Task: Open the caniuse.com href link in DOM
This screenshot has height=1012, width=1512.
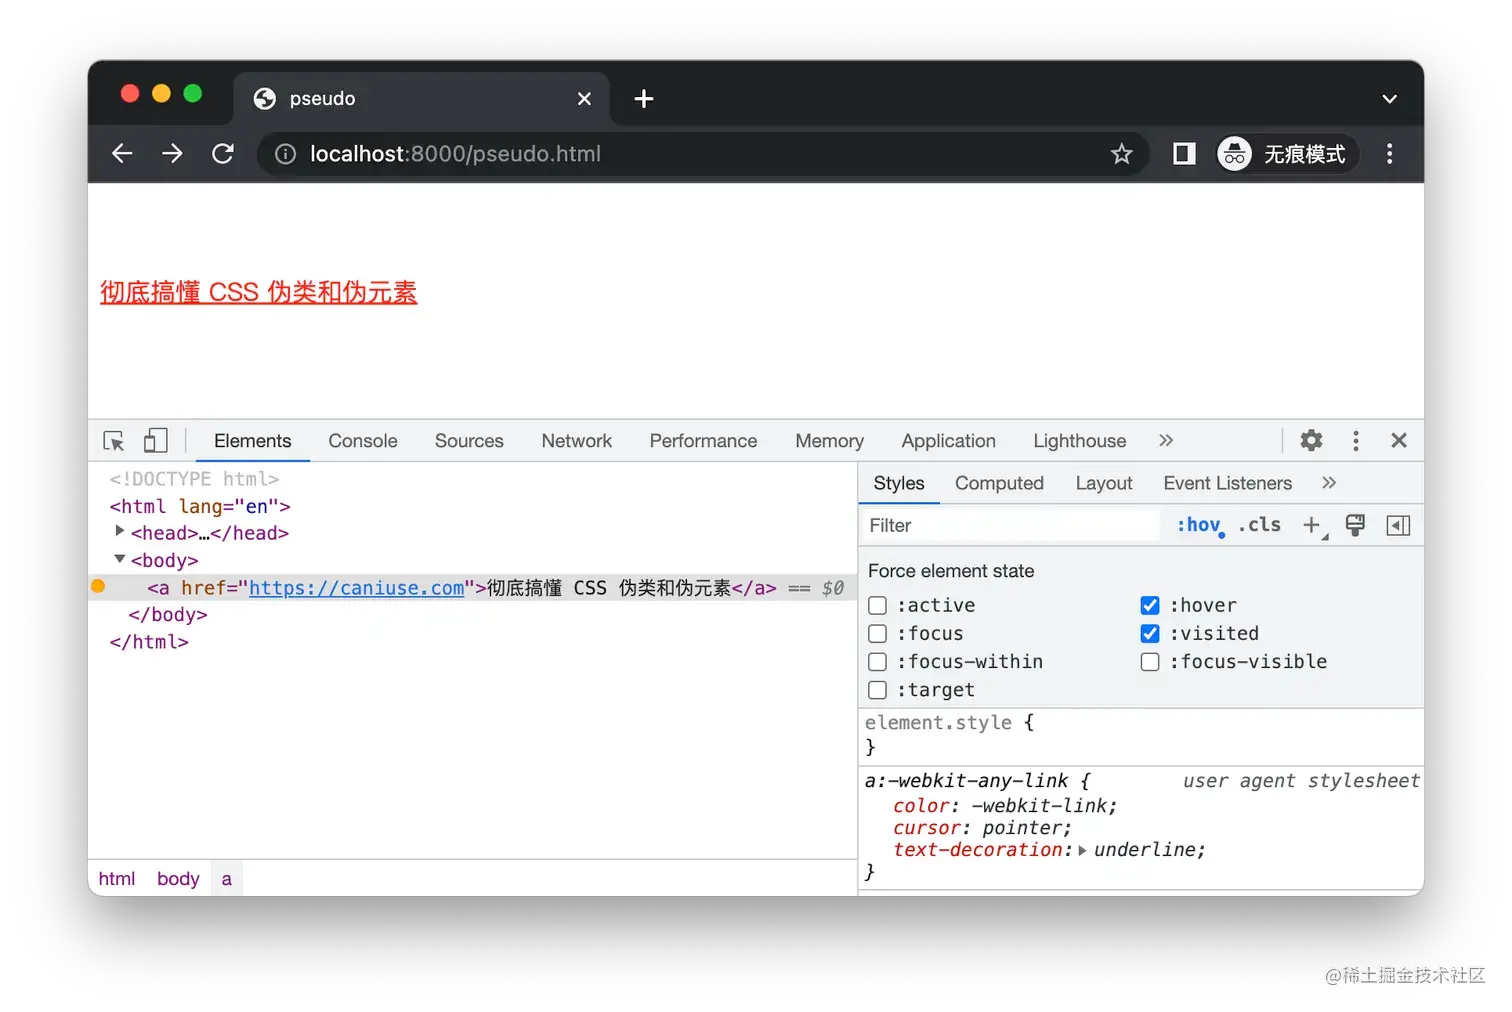Action: coord(356,588)
